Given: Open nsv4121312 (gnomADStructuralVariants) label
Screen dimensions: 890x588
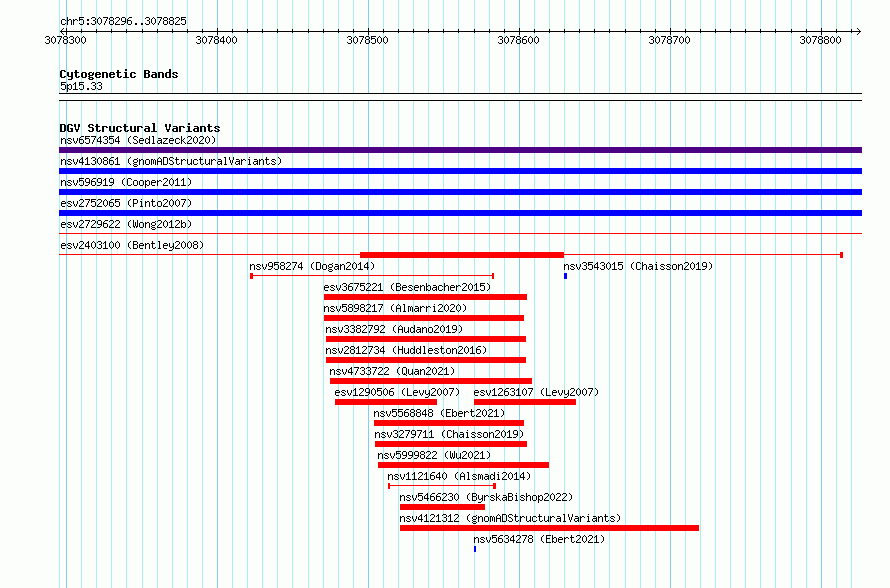Looking at the screenshot, I should (x=510, y=518).
